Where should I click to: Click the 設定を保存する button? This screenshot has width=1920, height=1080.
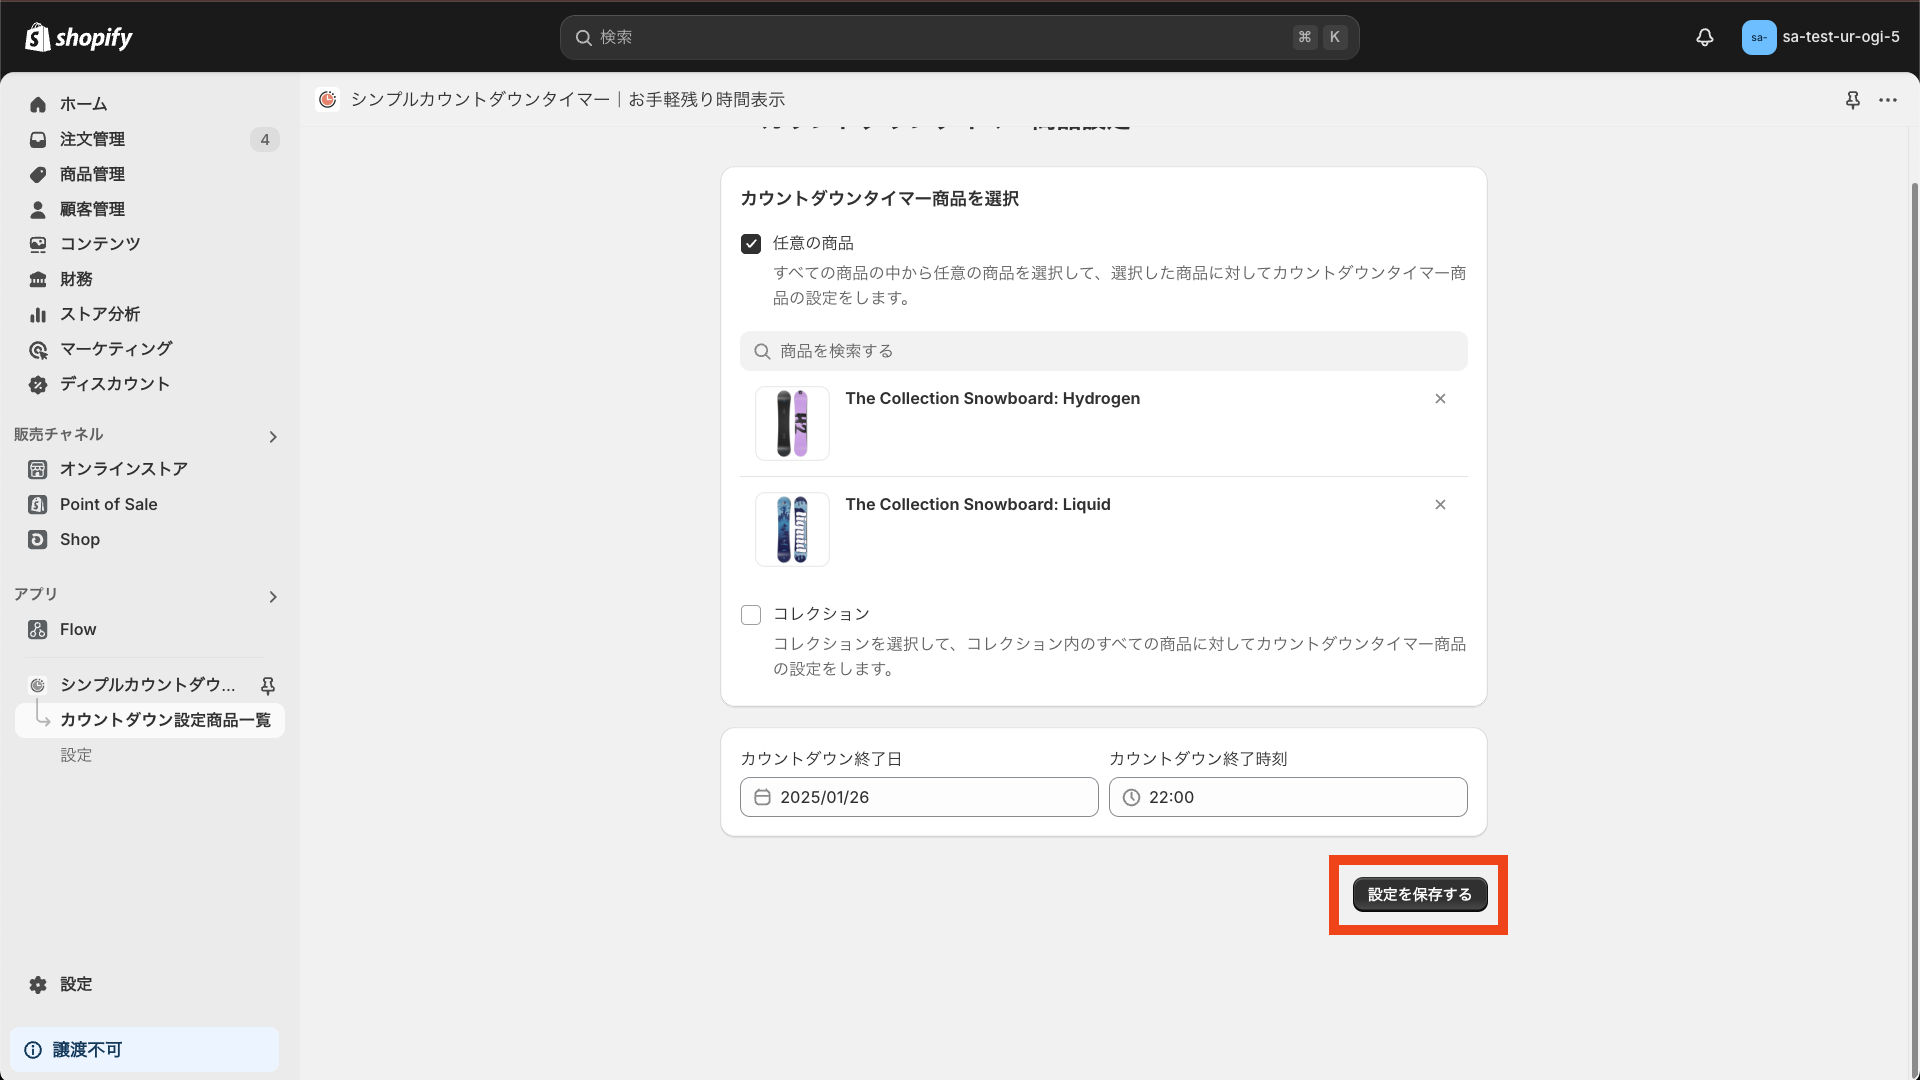click(x=1419, y=894)
